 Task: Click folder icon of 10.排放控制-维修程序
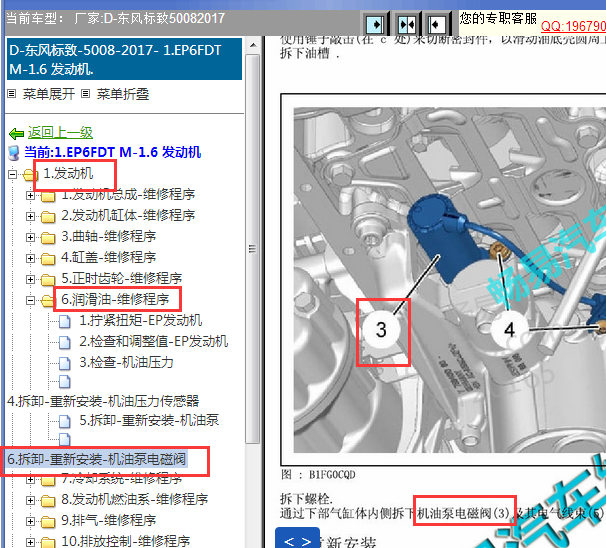click(48, 543)
